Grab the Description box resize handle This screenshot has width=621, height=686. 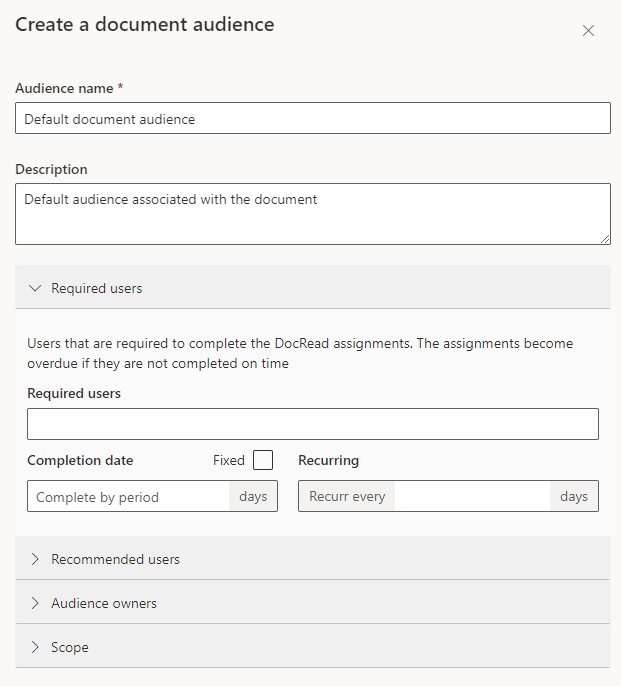[604, 239]
